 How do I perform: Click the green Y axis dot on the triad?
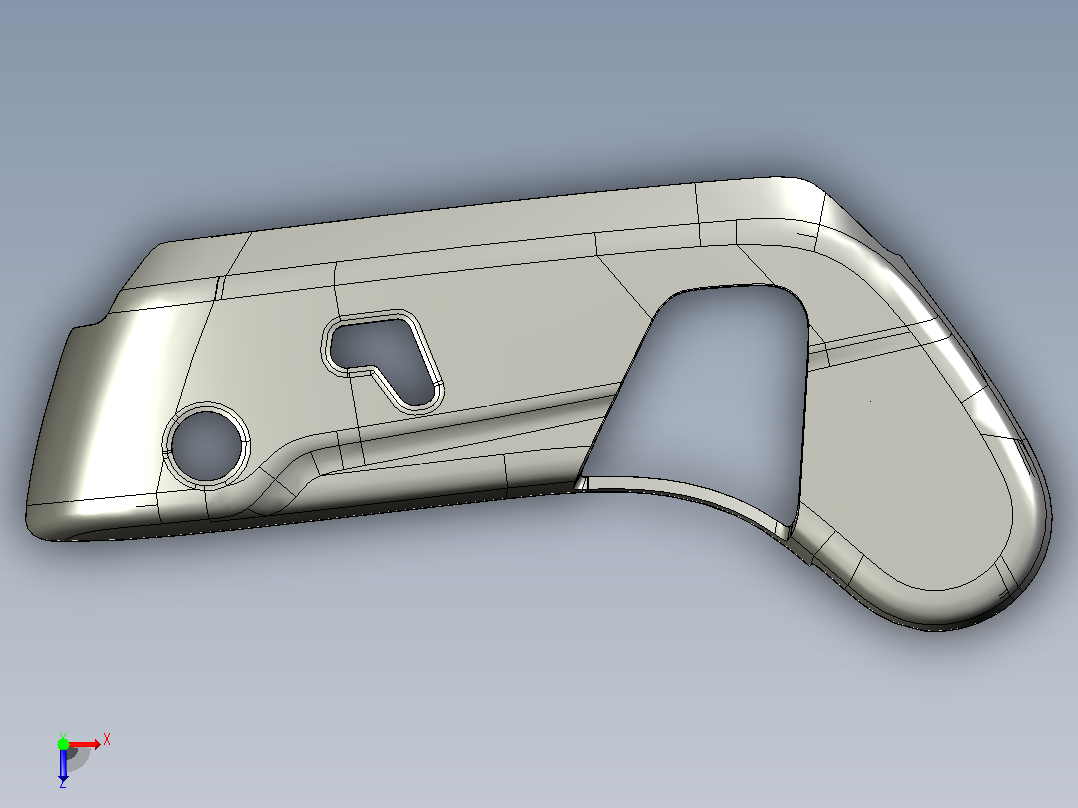point(63,744)
